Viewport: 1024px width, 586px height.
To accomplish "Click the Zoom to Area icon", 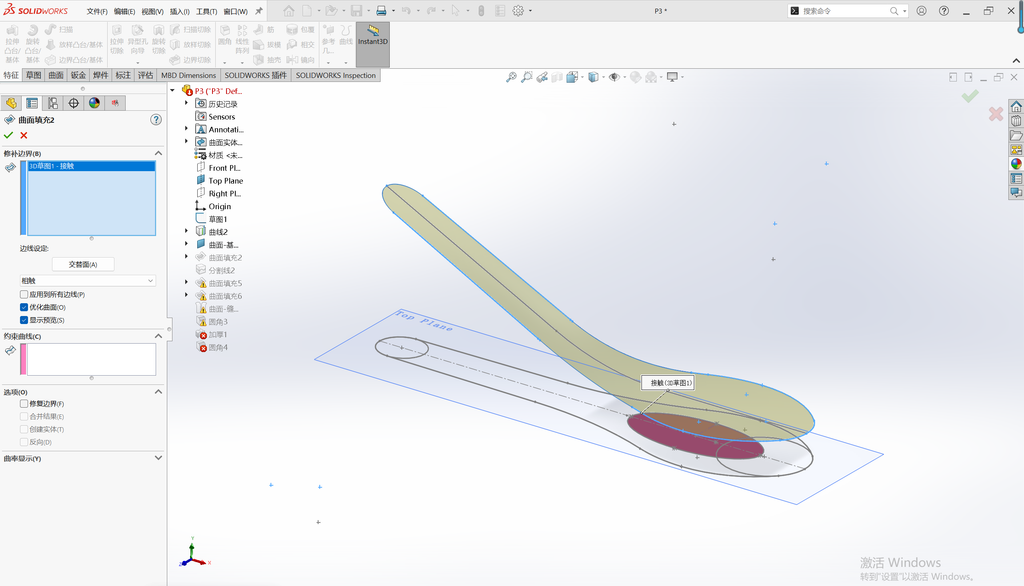I will click(x=527, y=77).
